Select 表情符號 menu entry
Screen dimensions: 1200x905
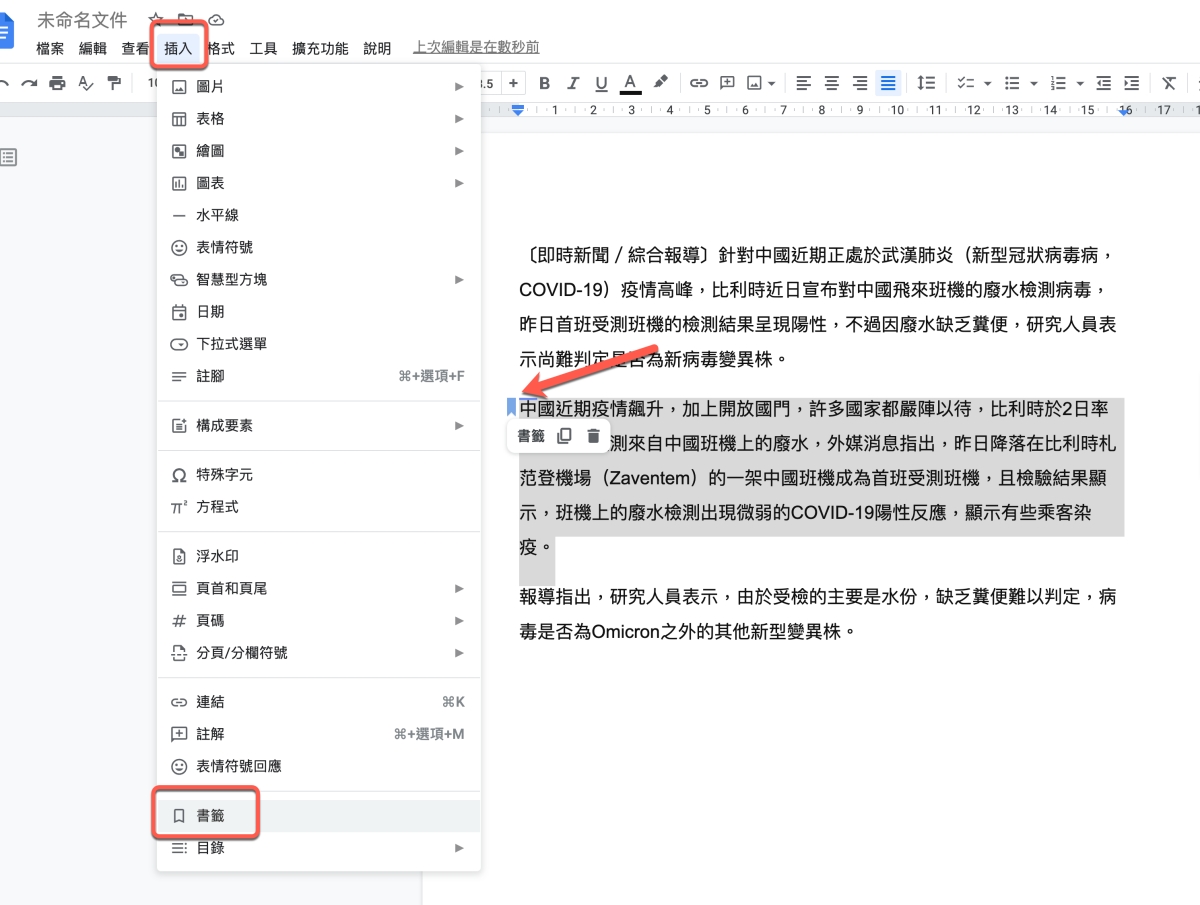click(x=319, y=247)
